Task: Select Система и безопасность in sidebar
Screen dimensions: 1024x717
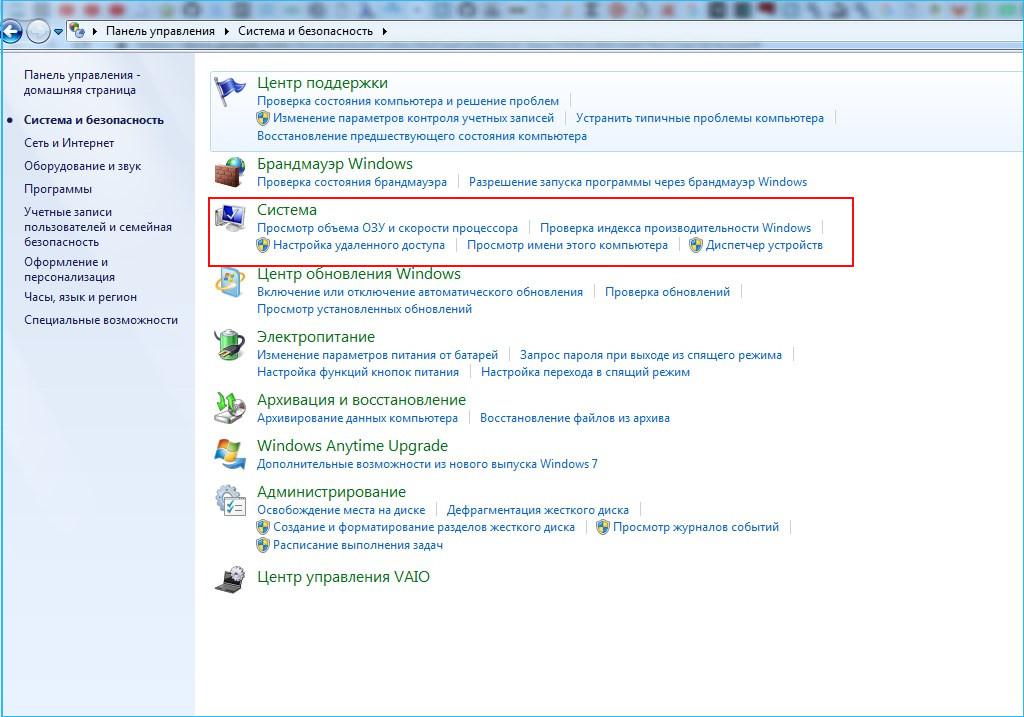Action: point(93,120)
